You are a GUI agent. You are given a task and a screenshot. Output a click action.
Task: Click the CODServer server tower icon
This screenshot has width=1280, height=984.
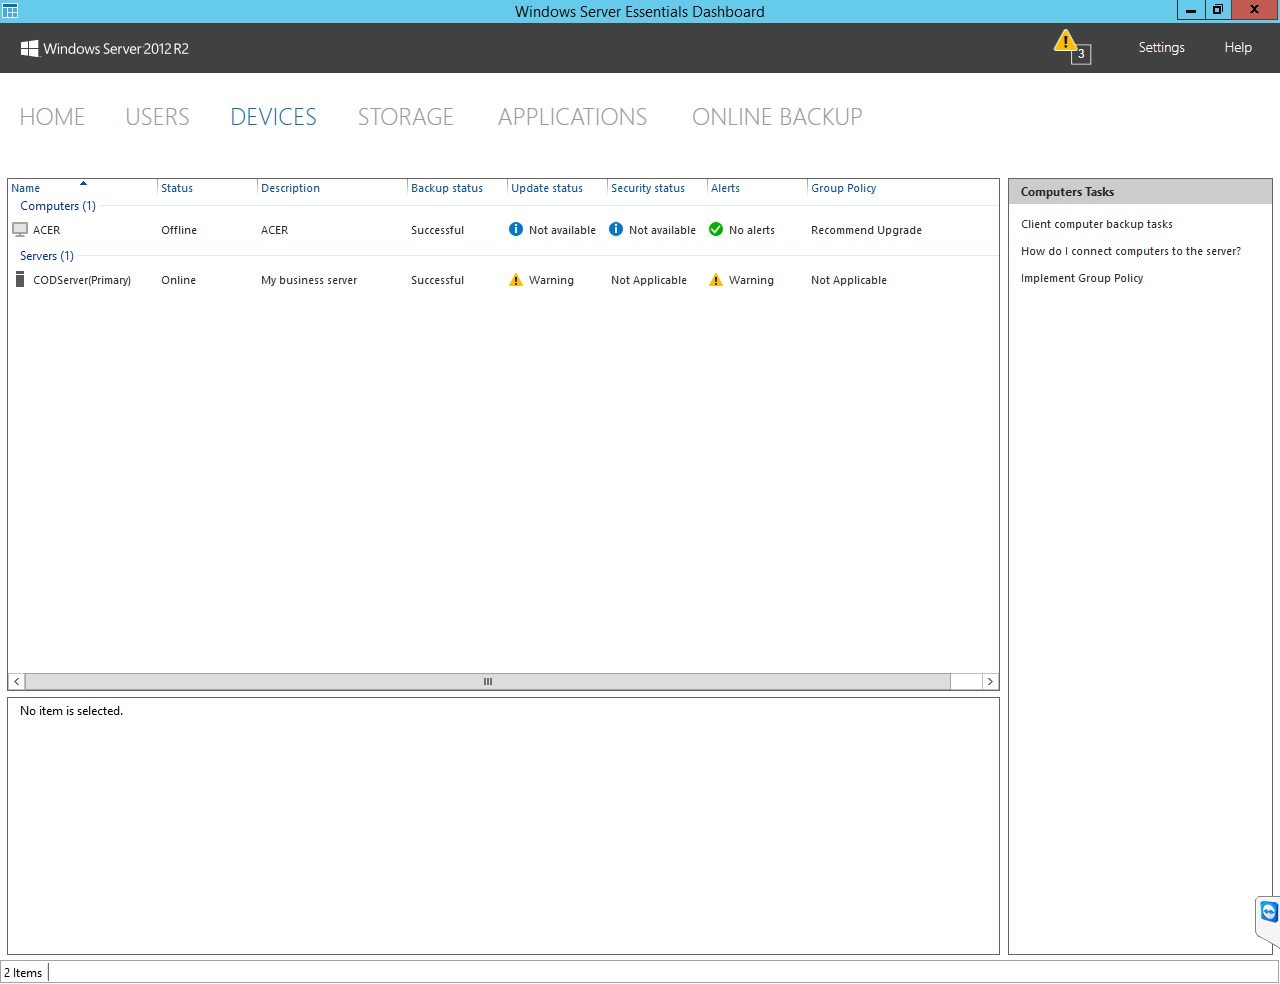[x=20, y=279]
